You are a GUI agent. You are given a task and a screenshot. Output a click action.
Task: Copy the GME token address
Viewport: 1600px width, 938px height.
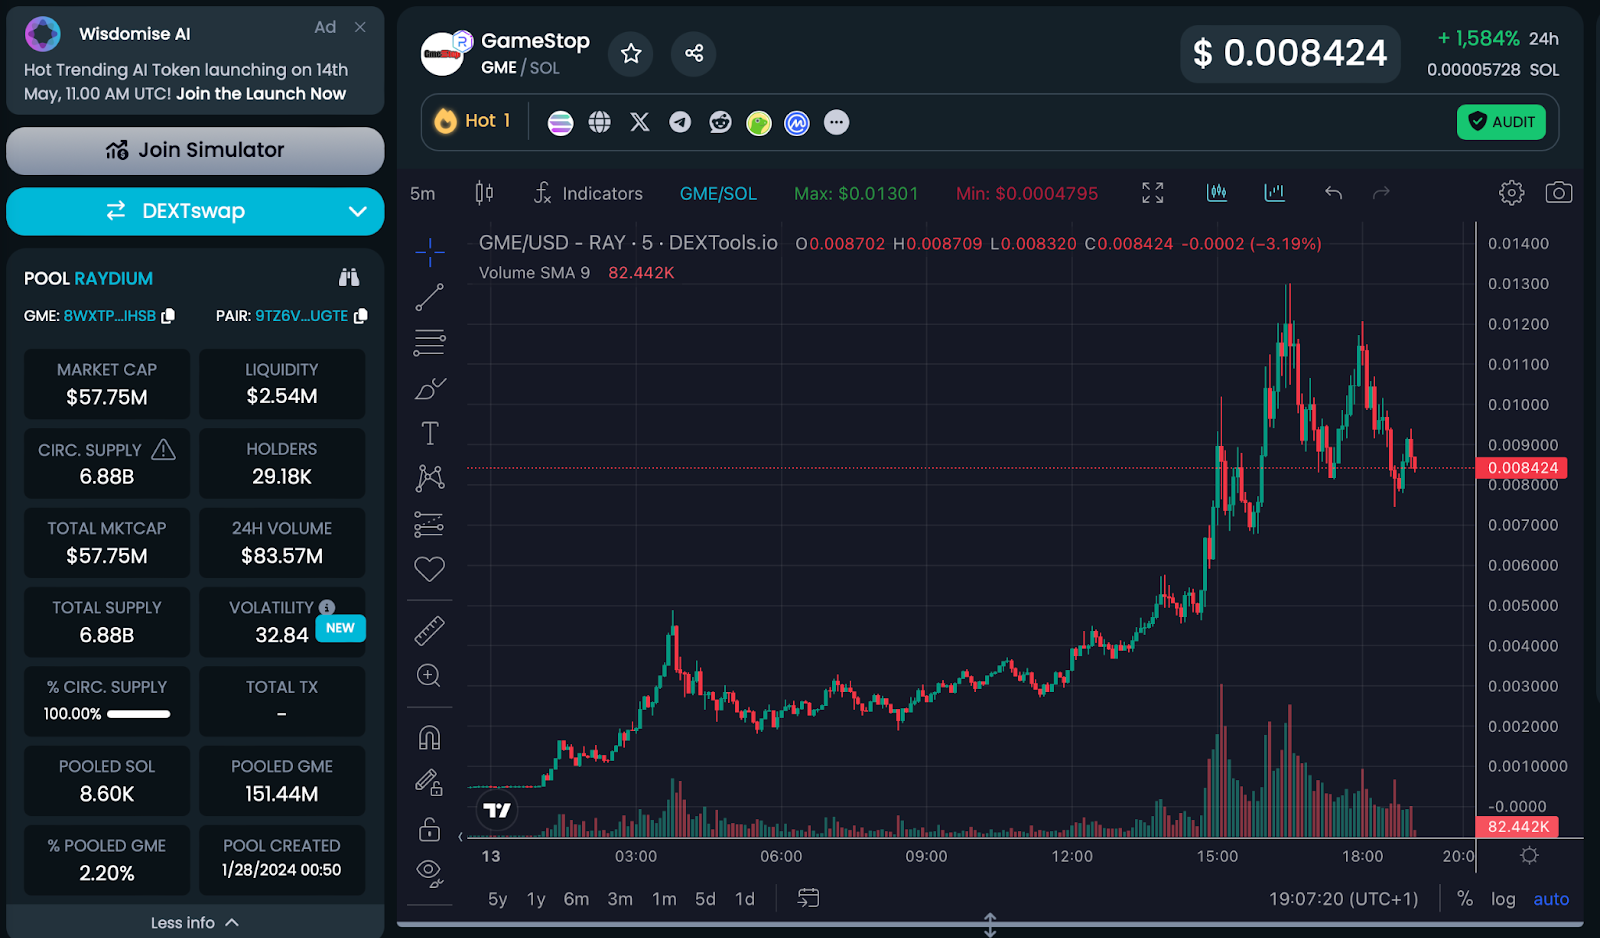[x=168, y=316]
